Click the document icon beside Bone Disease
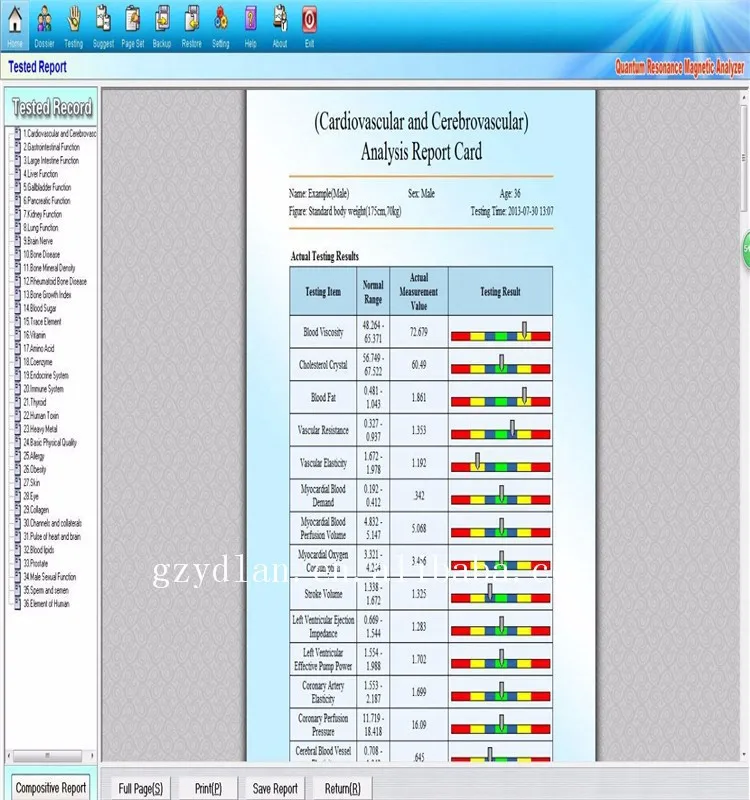This screenshot has width=750, height=800. tap(17, 254)
